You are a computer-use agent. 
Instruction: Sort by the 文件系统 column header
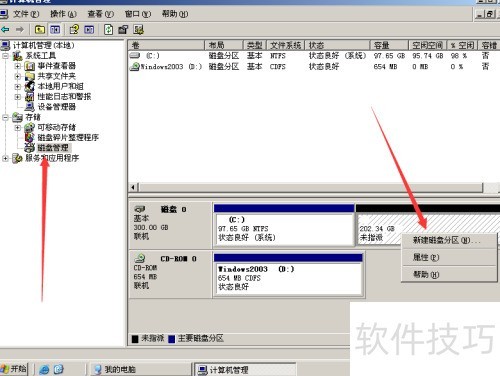(x=286, y=45)
